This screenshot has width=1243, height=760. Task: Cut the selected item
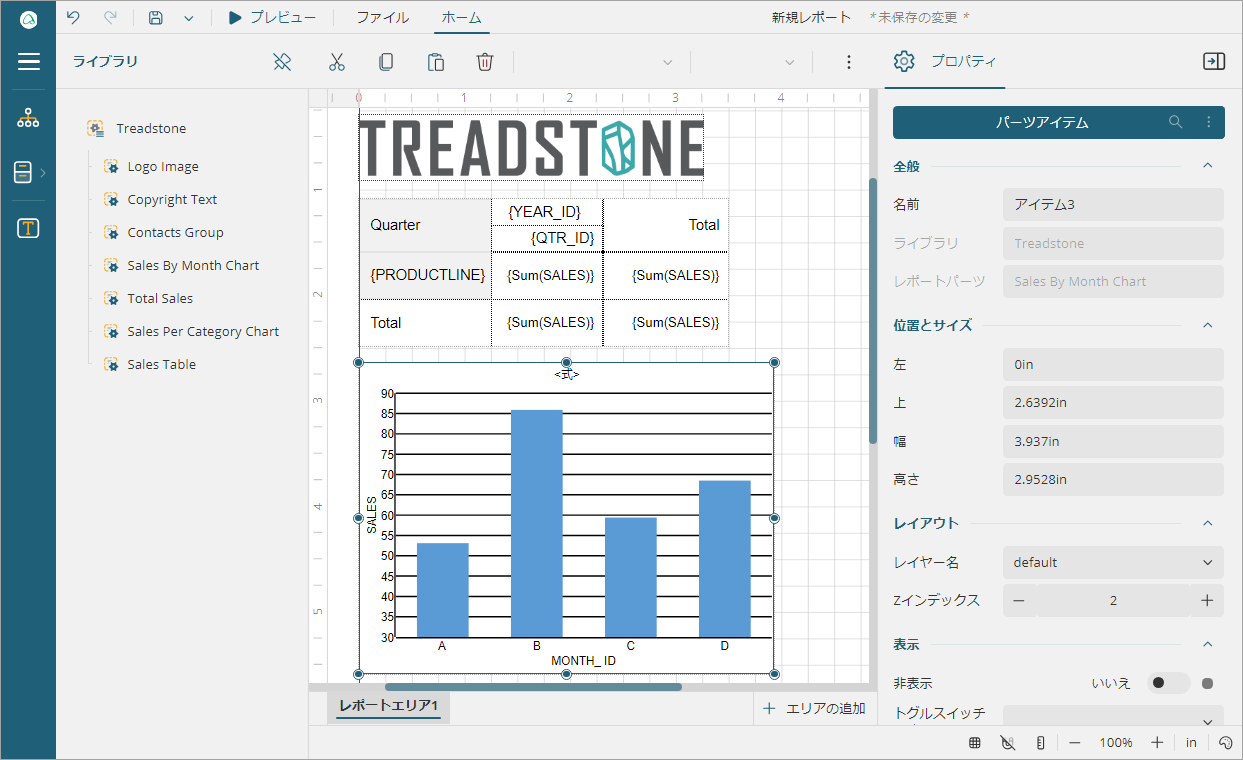[336, 62]
